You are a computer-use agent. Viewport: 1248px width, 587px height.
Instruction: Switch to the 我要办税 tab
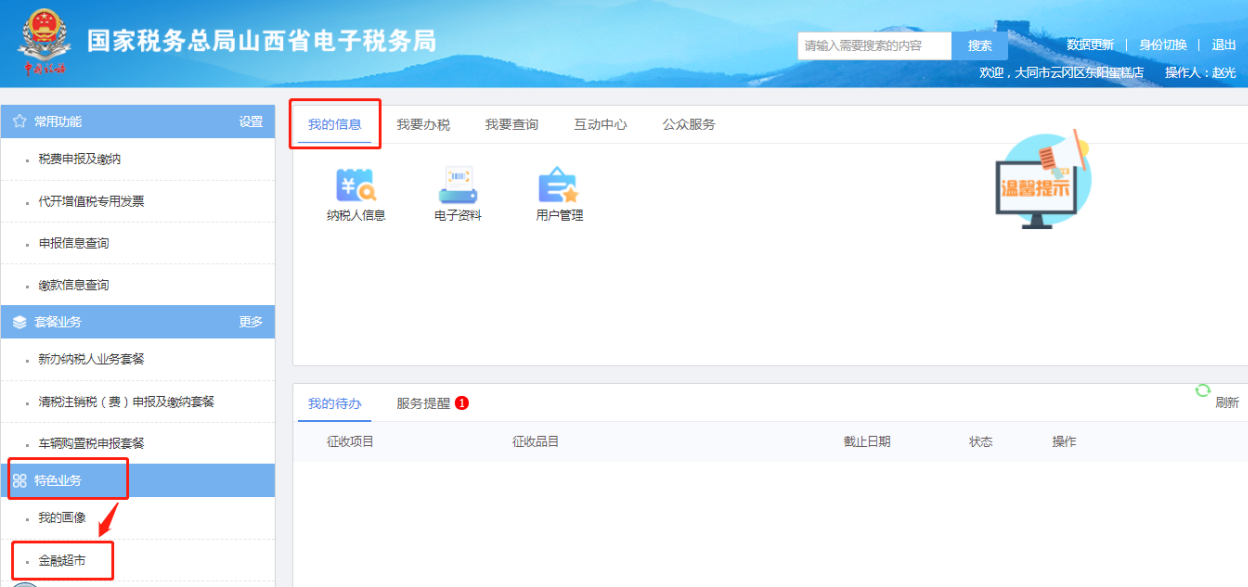click(x=423, y=124)
